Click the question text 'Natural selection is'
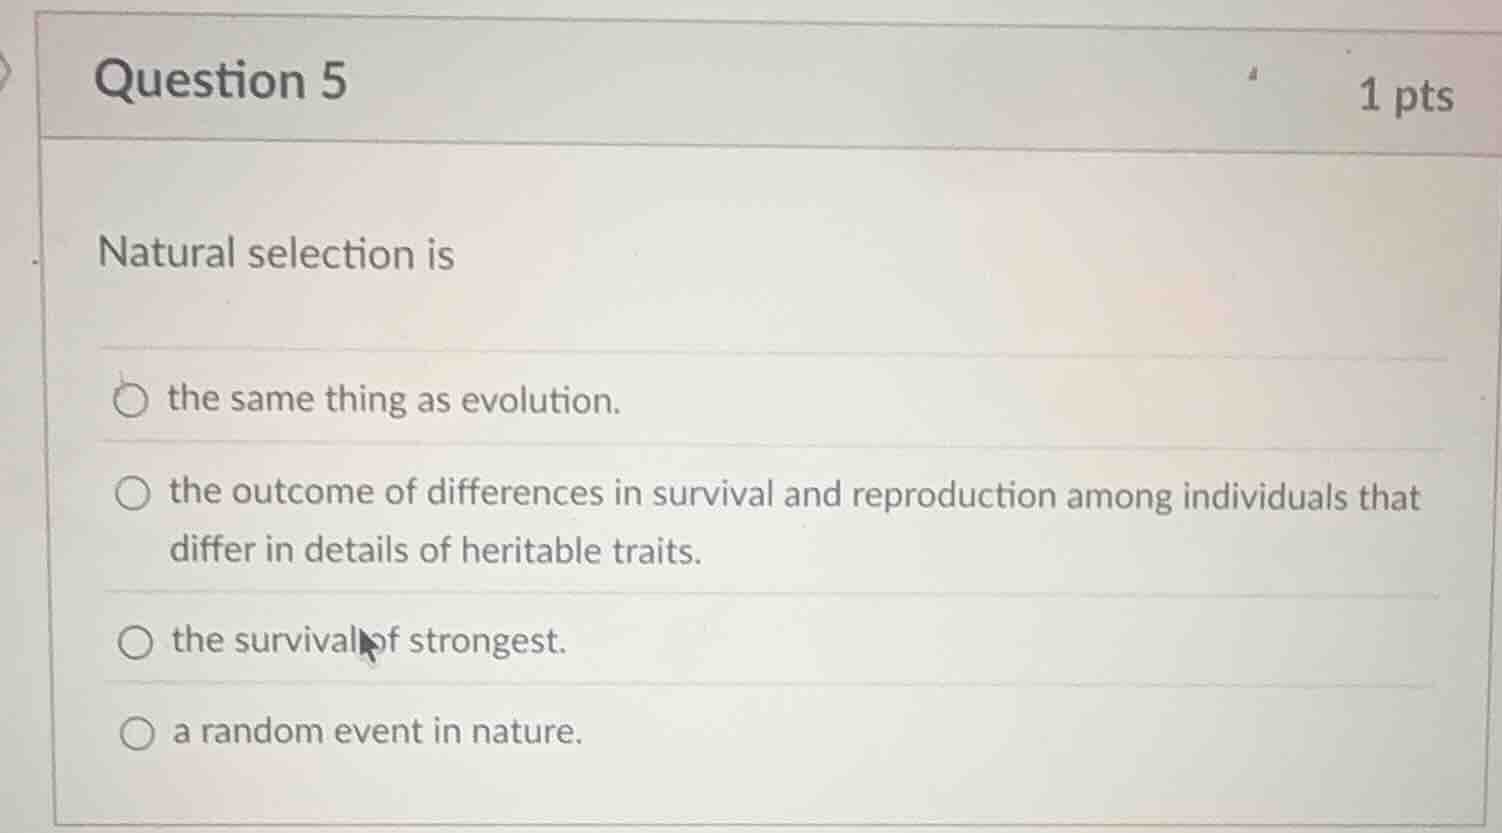This screenshot has height=833, width=1502. pos(275,255)
